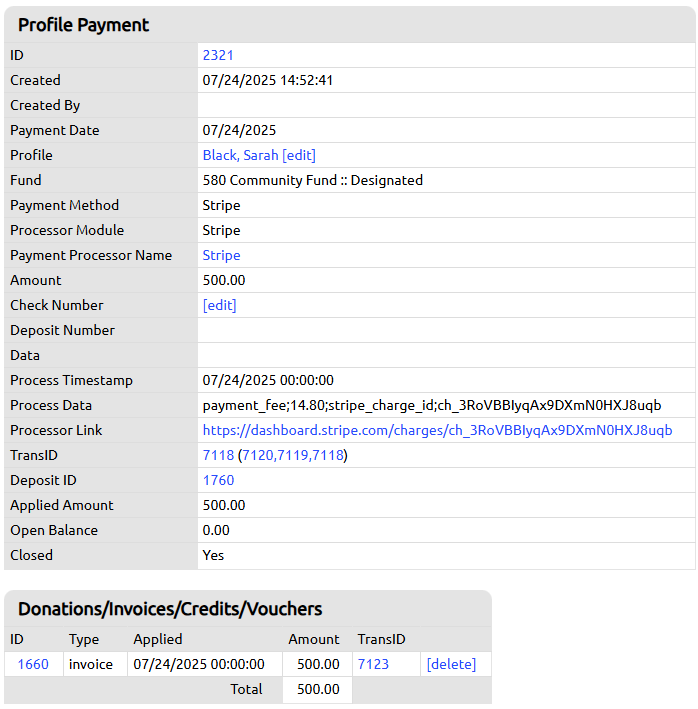This screenshot has height=709, width=698.
Task: Open the Black, Sarah profile link
Action: (x=240, y=155)
